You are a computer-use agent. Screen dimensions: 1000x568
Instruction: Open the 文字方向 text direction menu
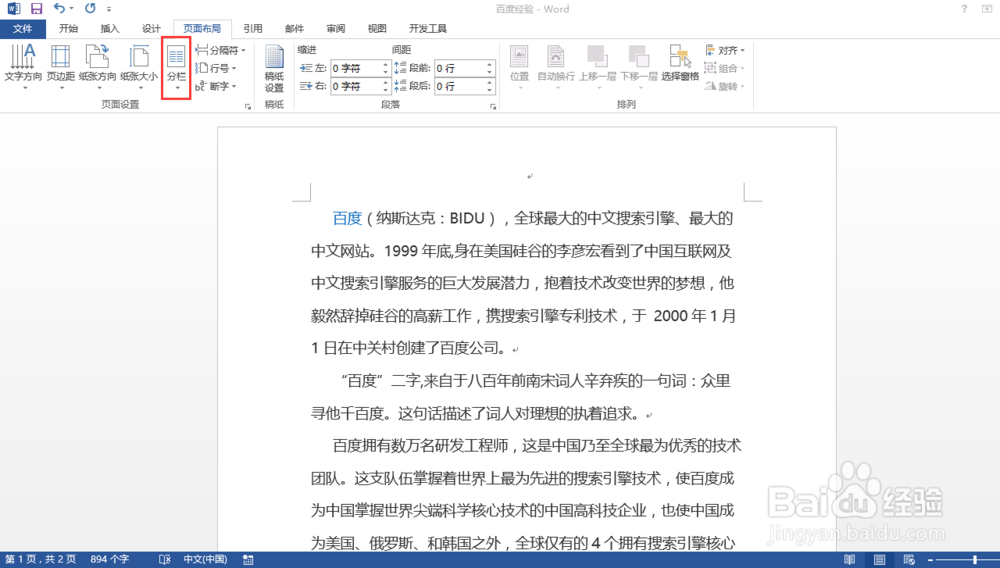(24, 66)
